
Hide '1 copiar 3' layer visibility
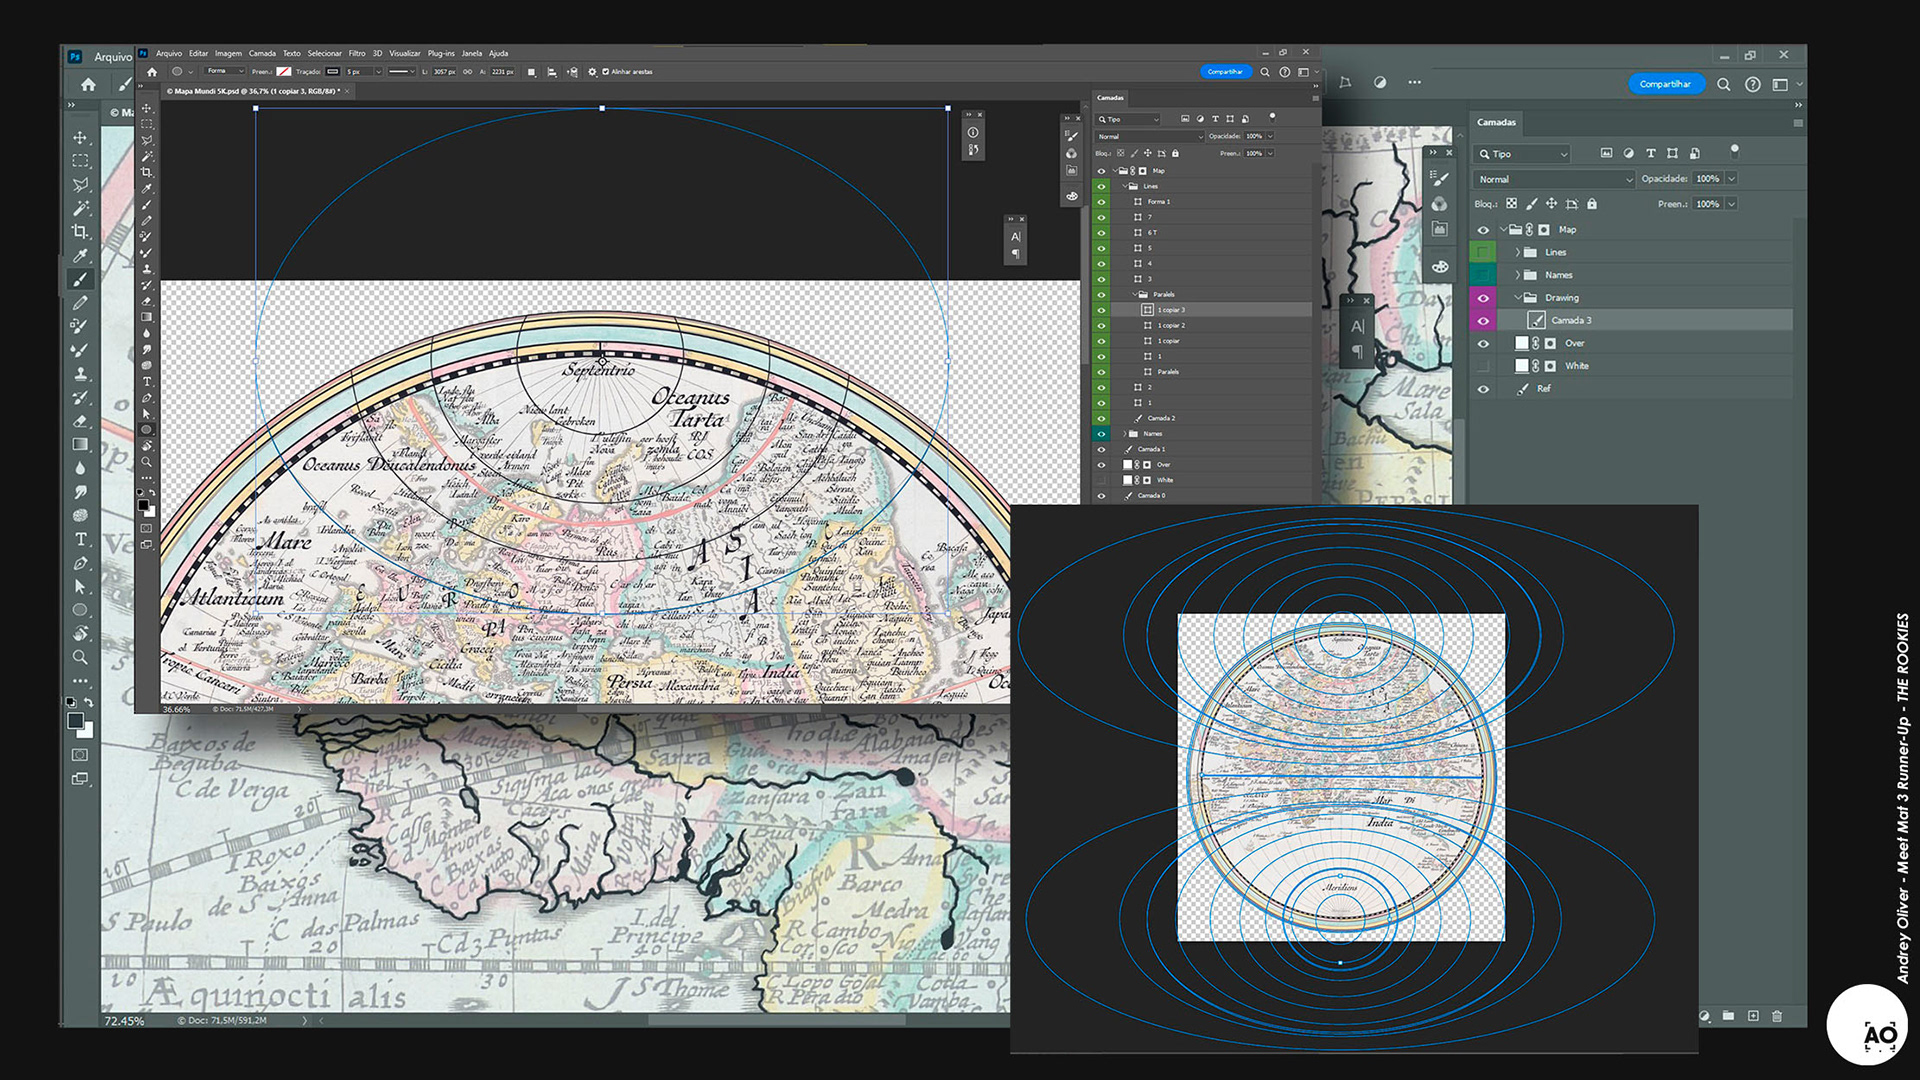[1101, 310]
